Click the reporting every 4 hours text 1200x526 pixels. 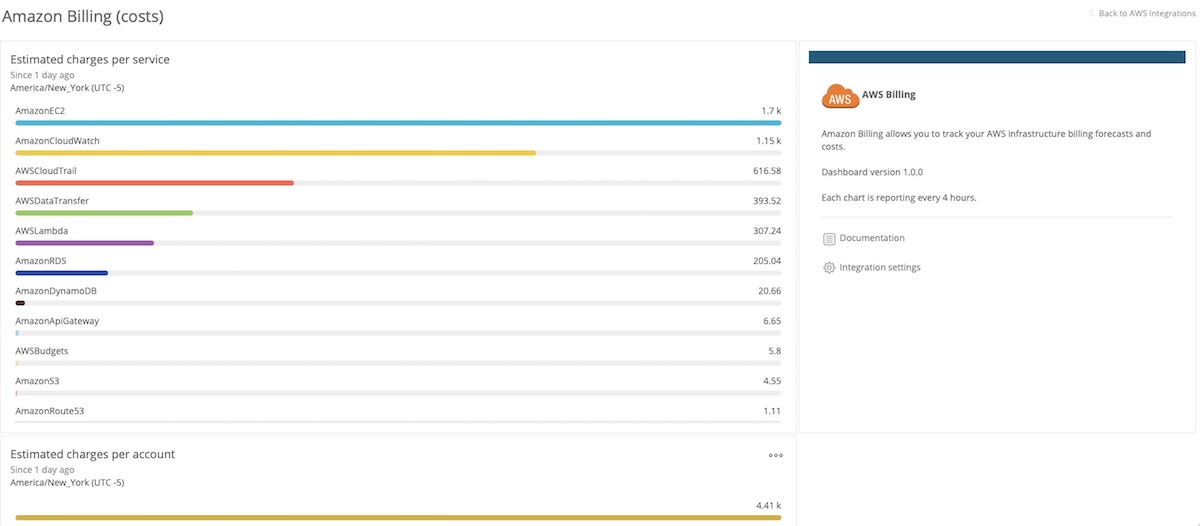(x=898, y=198)
